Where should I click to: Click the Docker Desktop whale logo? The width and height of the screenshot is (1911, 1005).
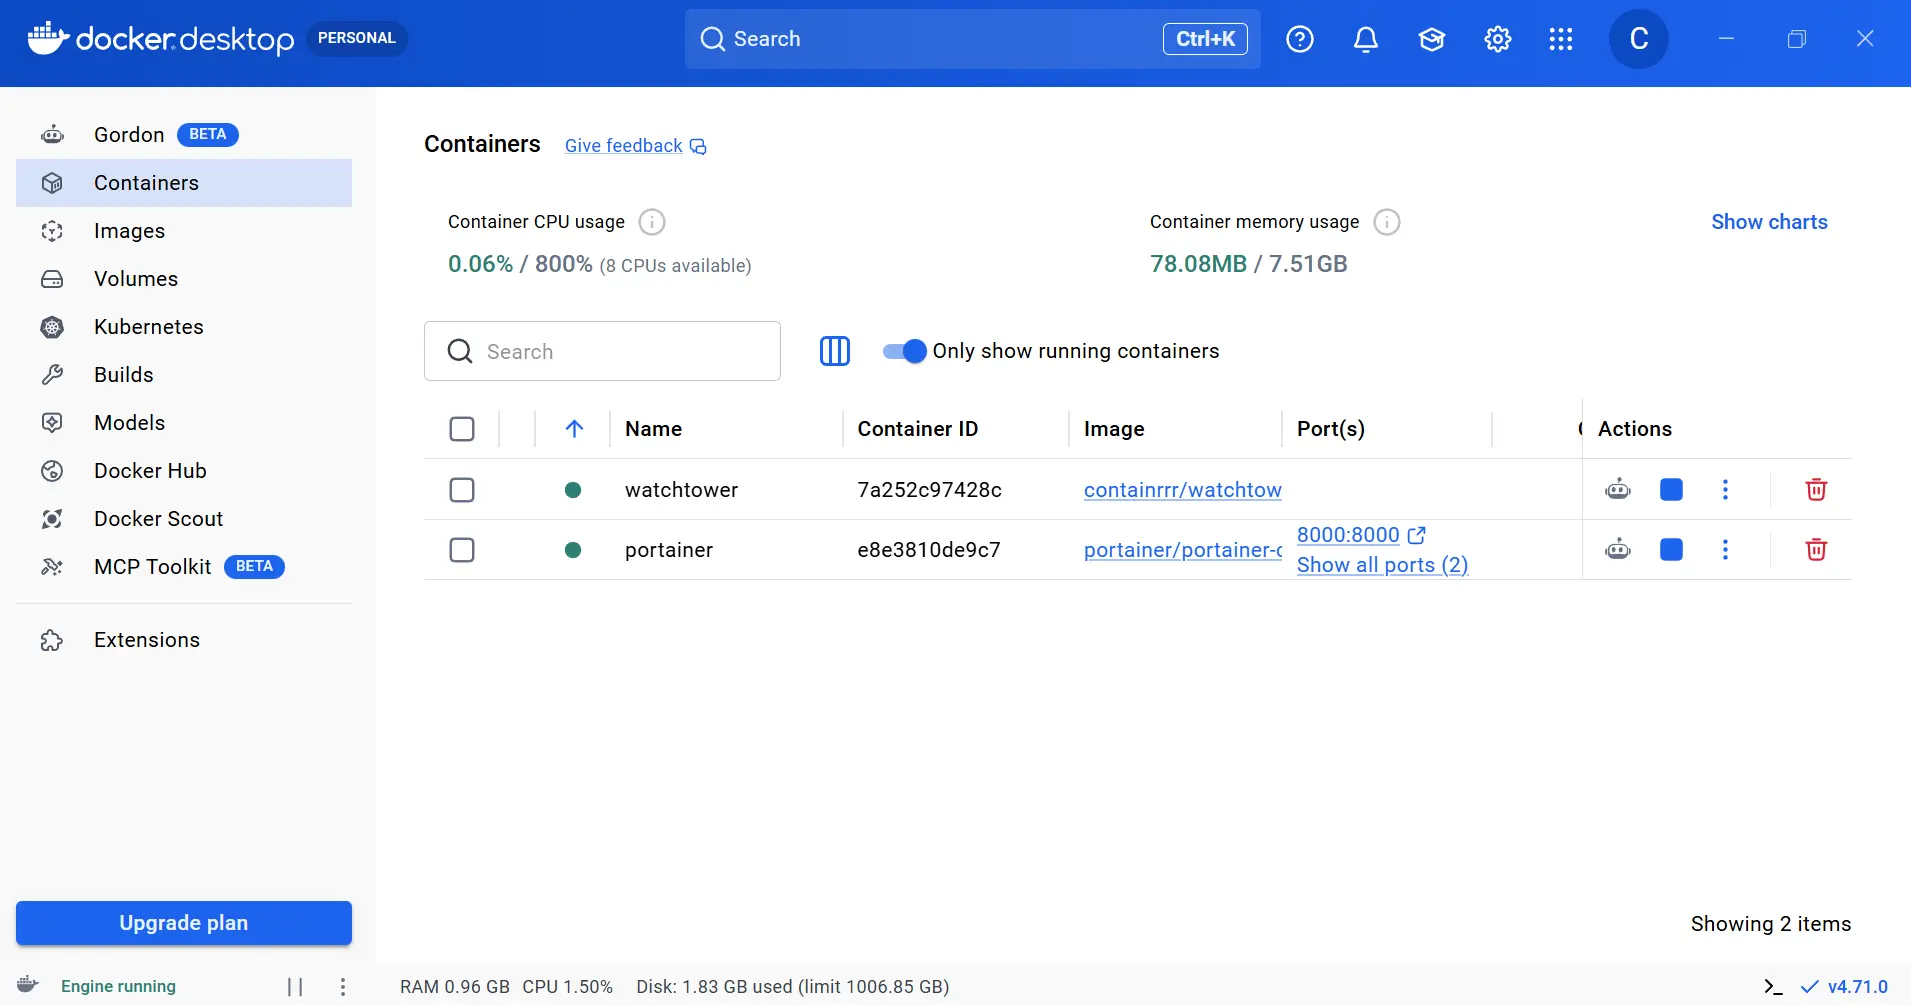(x=48, y=38)
